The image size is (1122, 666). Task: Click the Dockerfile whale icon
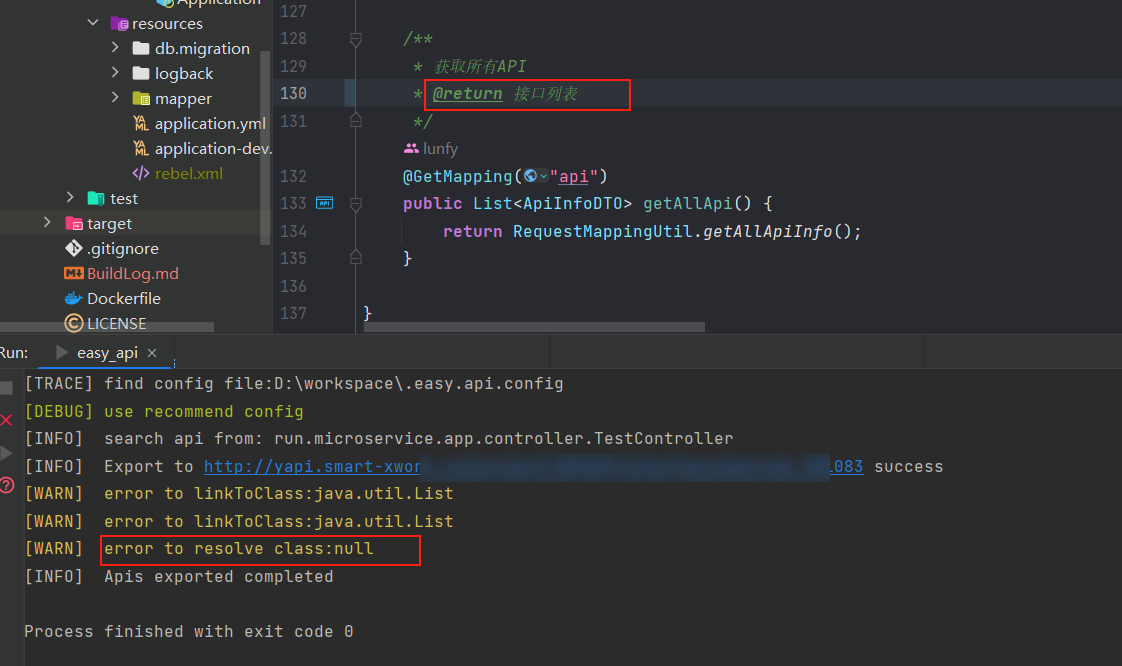tap(74, 298)
